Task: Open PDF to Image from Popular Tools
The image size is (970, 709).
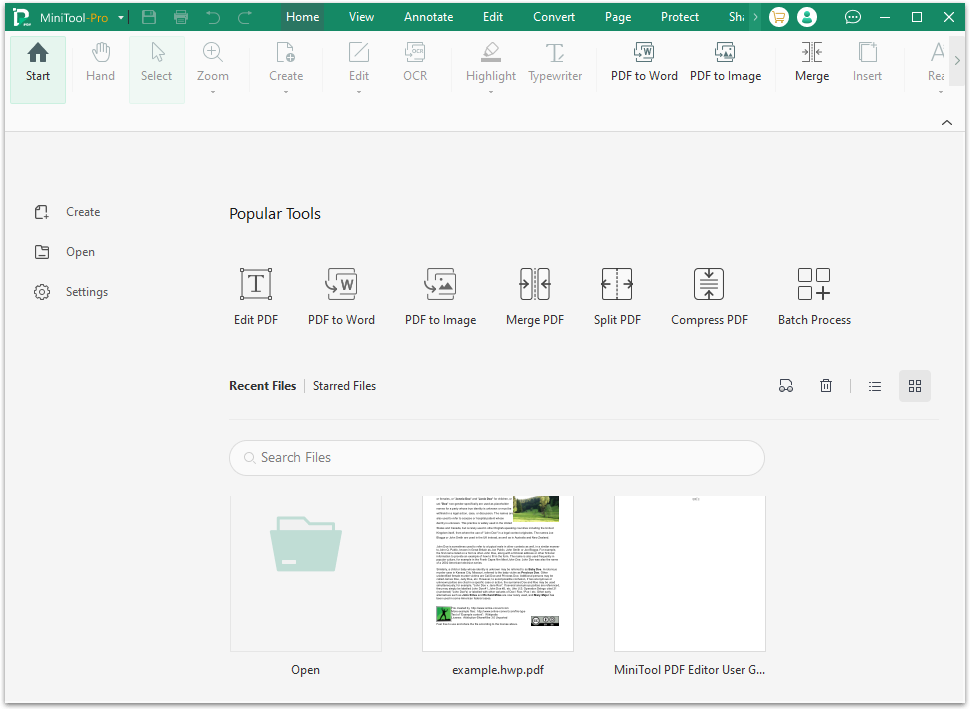Action: click(440, 297)
